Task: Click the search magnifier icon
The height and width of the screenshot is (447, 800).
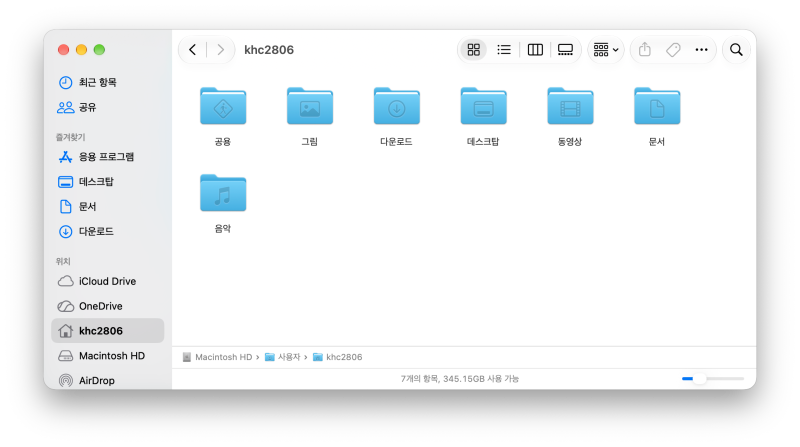Action: tap(736, 49)
